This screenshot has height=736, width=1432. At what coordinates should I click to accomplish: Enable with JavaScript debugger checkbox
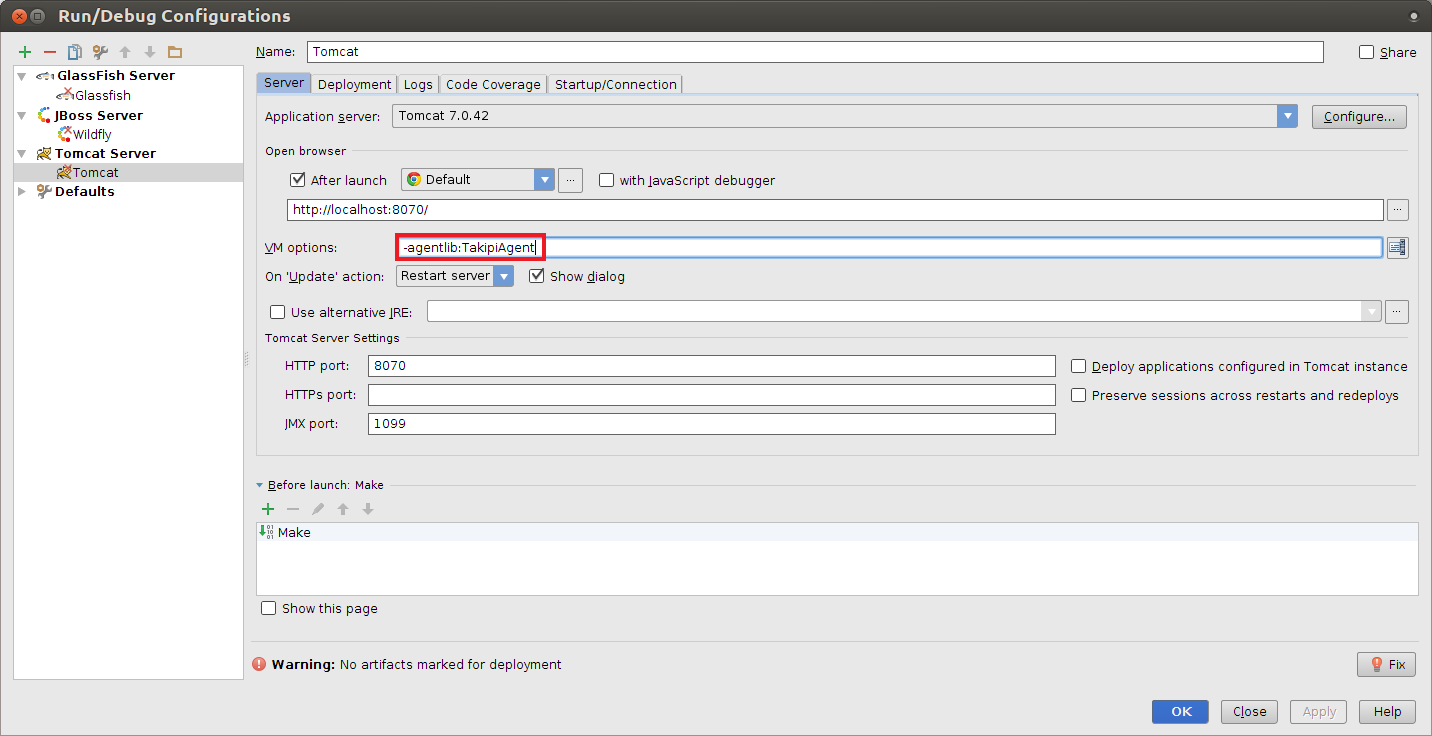pos(606,180)
